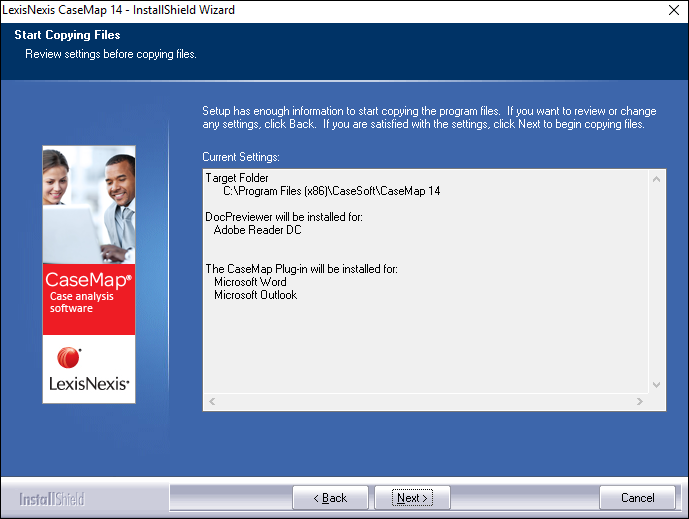Click the Current Settings label
The width and height of the screenshot is (689, 519).
241,157
